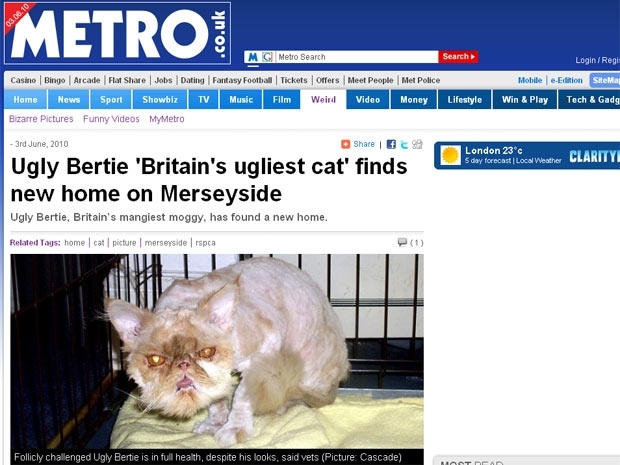The image size is (620, 465).
Task: Open the comments speech bubble icon
Action: click(402, 242)
